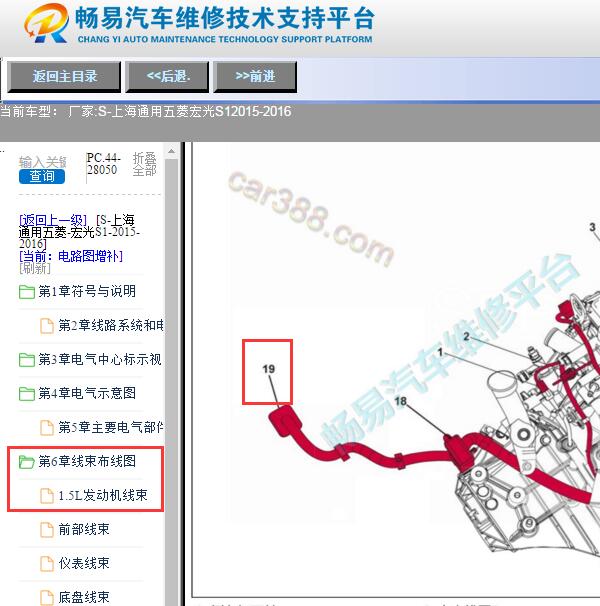The width and height of the screenshot is (600, 606).
Task: Open 前部线束 document entry
Action: (84, 529)
